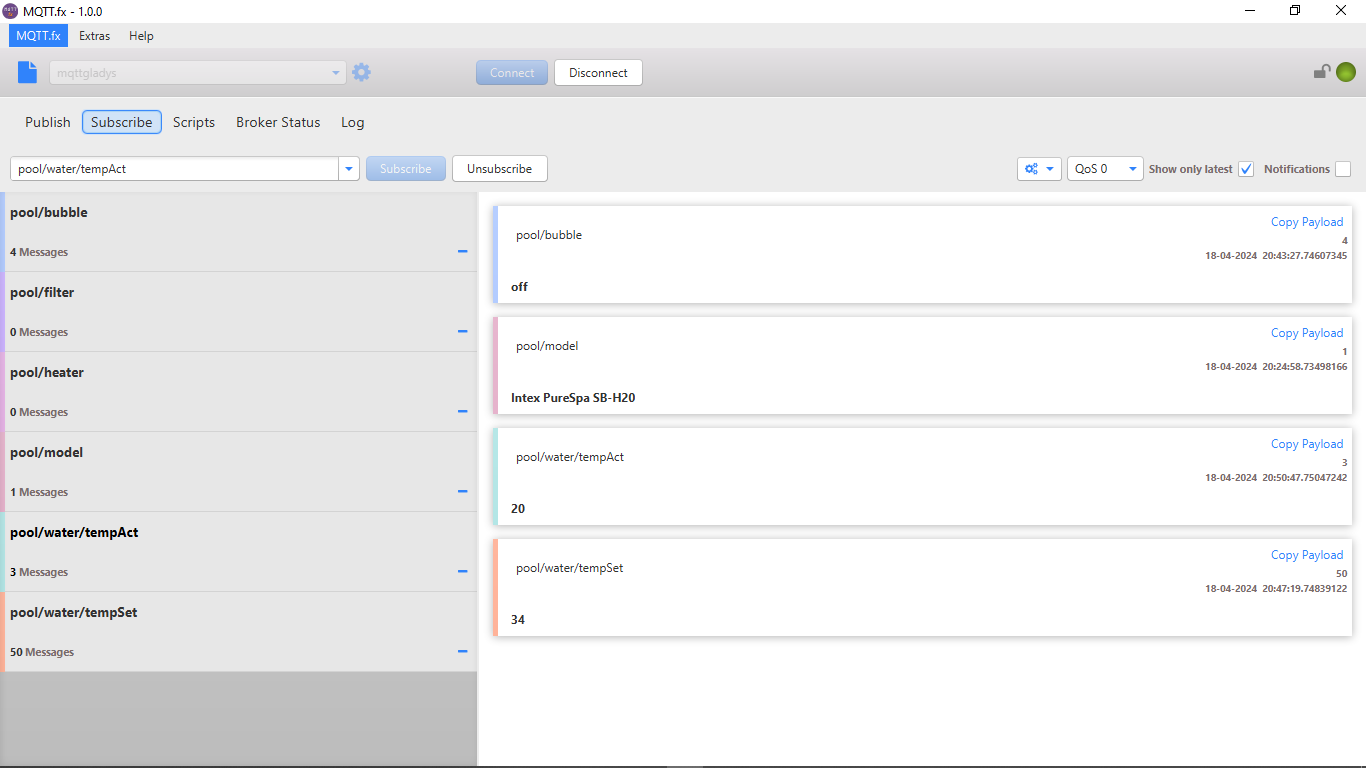This screenshot has height=768, width=1366.
Task: Click the timestamp 20:43:27.74607345
Action: [x=1304, y=256]
